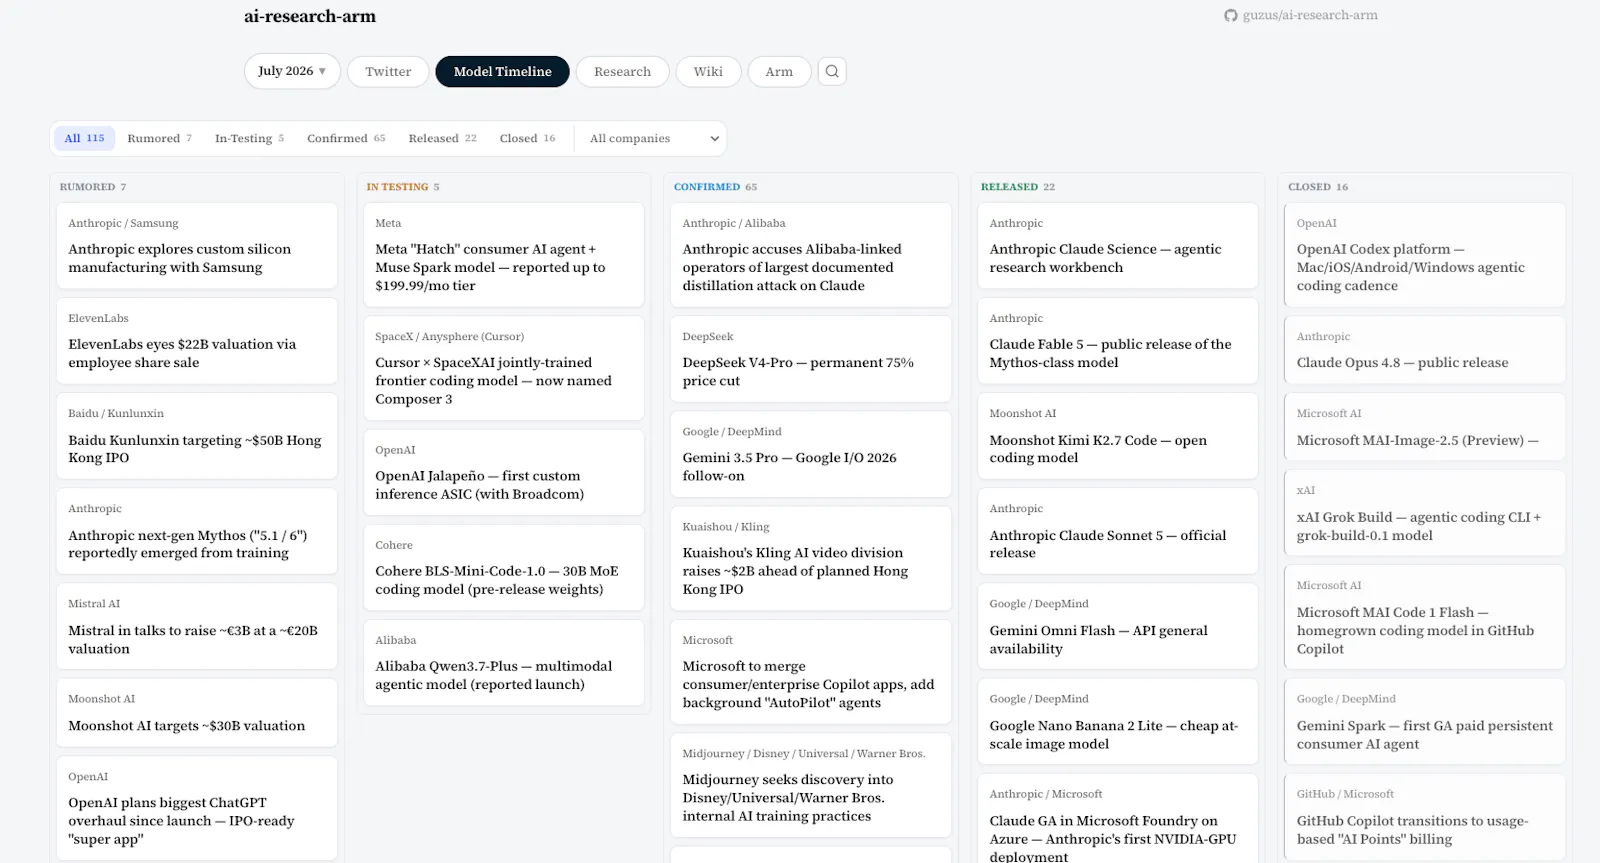Open OpenAI Codex platform card
This screenshot has width=1600, height=863.
pos(1425,255)
